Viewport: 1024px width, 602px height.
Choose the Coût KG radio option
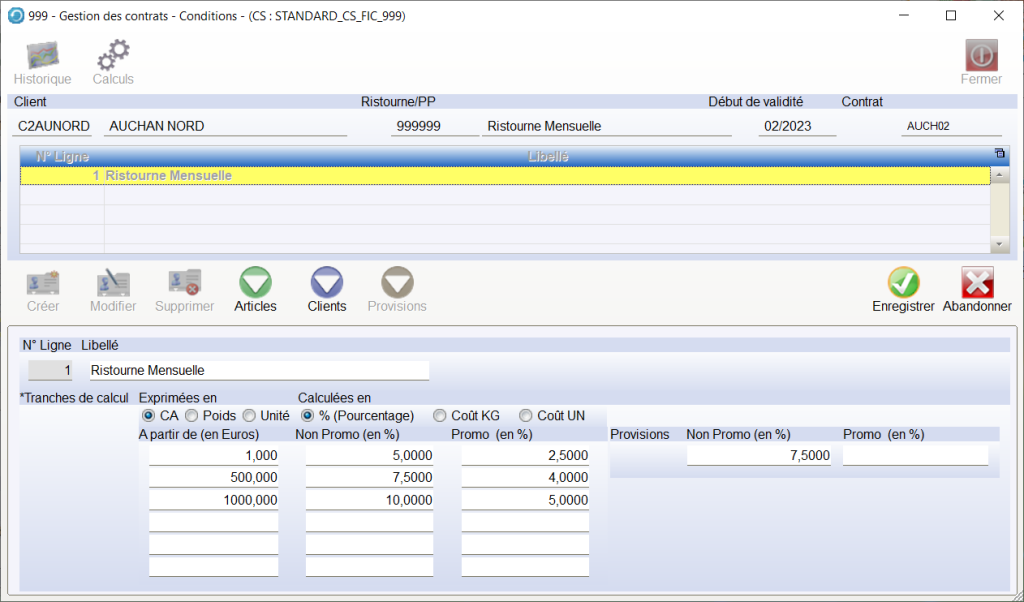(x=439, y=415)
